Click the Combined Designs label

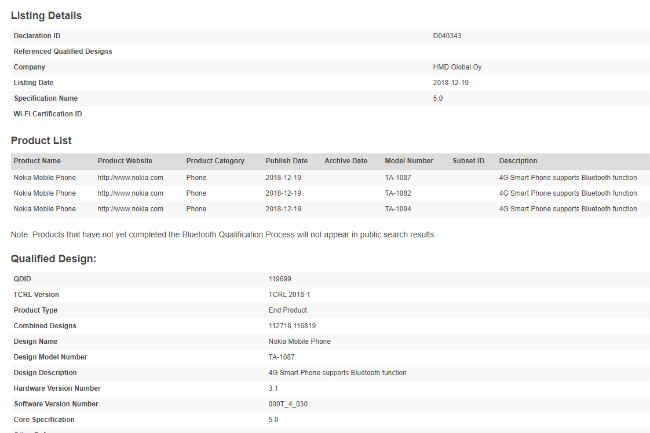tap(45, 326)
